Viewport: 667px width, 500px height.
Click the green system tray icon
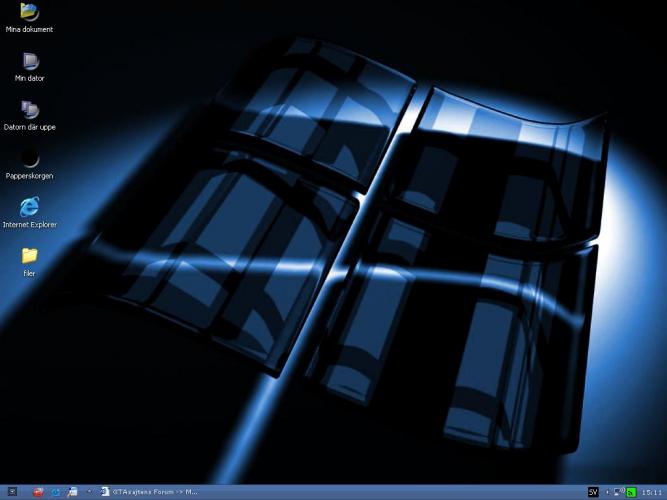pos(631,492)
